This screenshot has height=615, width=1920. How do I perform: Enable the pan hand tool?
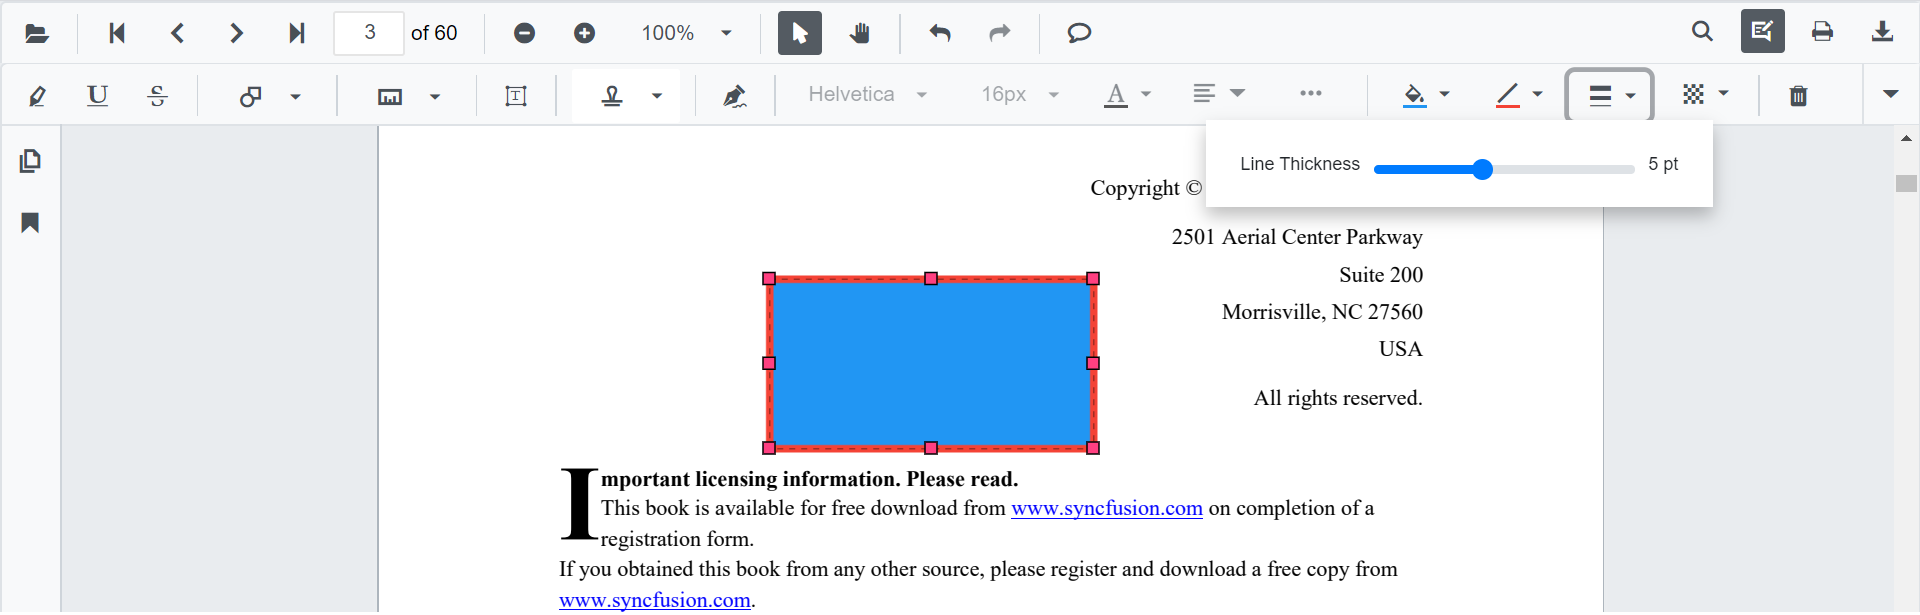tap(860, 33)
